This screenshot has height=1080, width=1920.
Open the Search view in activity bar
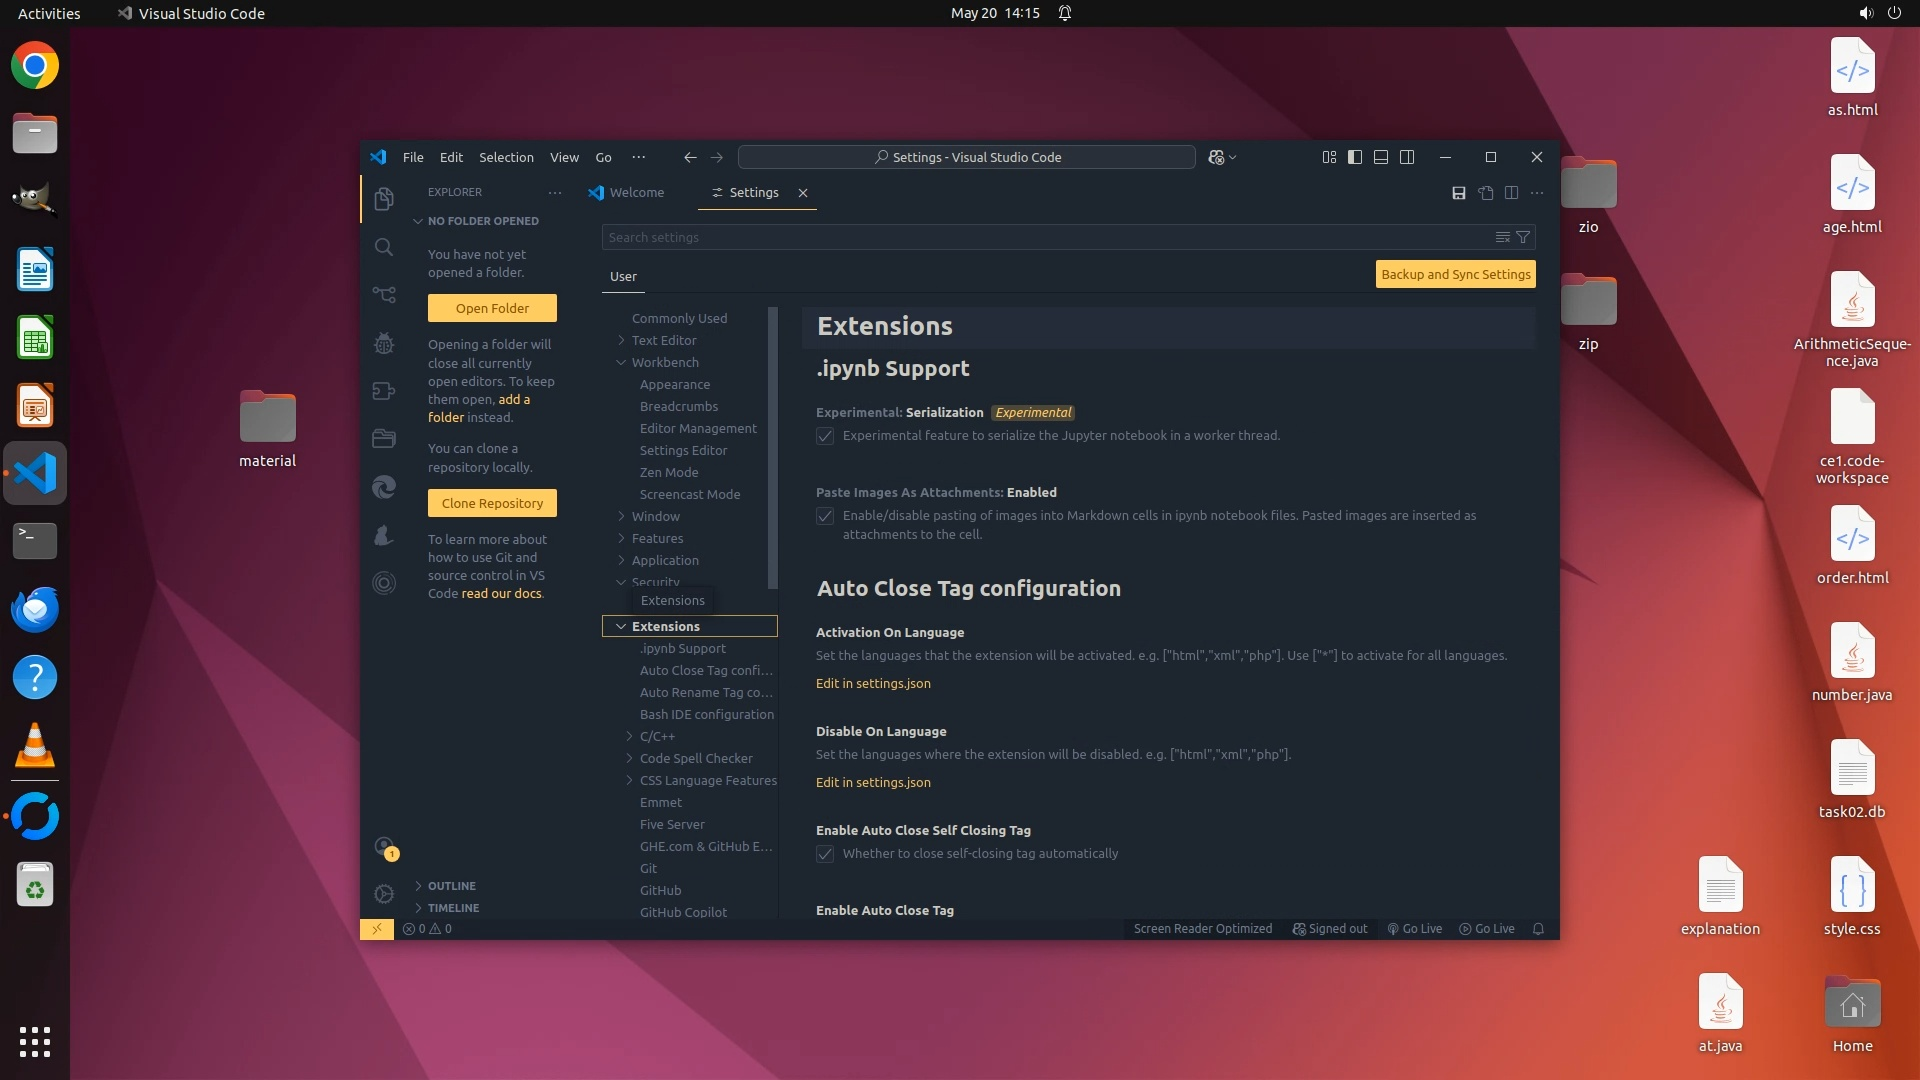click(x=384, y=247)
